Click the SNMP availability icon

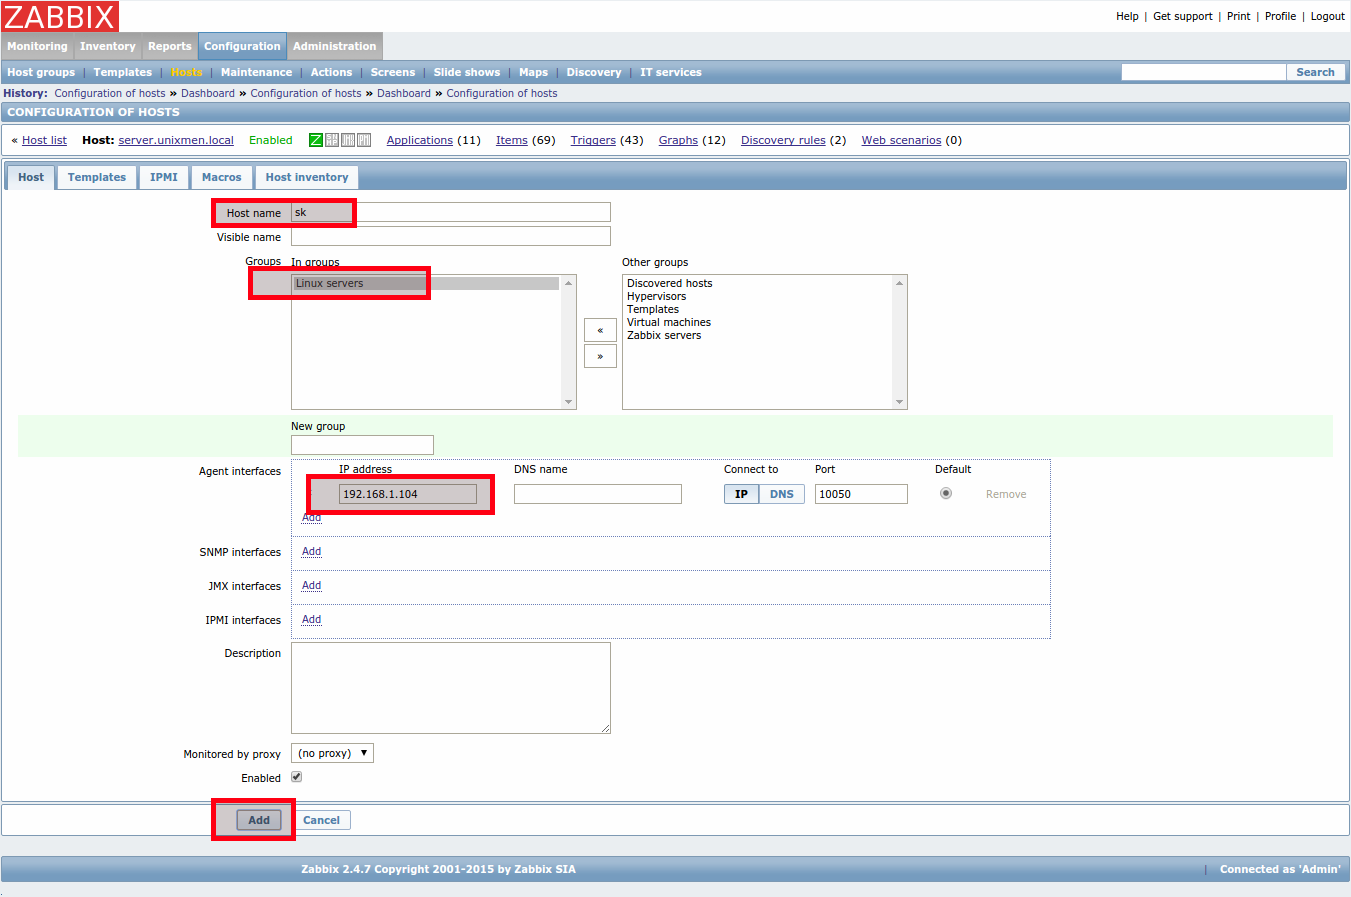(332, 140)
